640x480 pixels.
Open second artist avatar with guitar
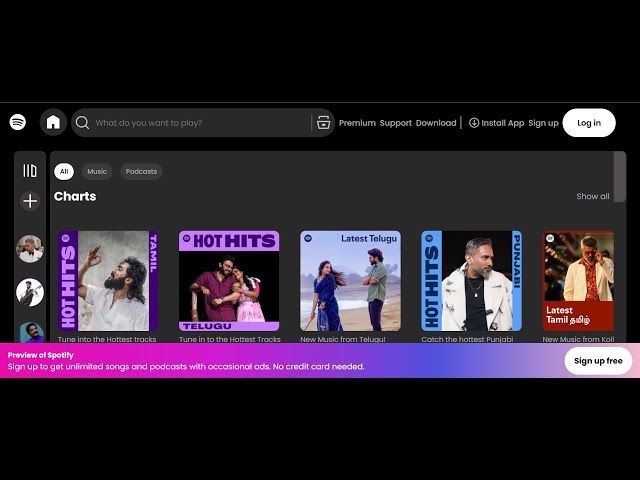30,292
